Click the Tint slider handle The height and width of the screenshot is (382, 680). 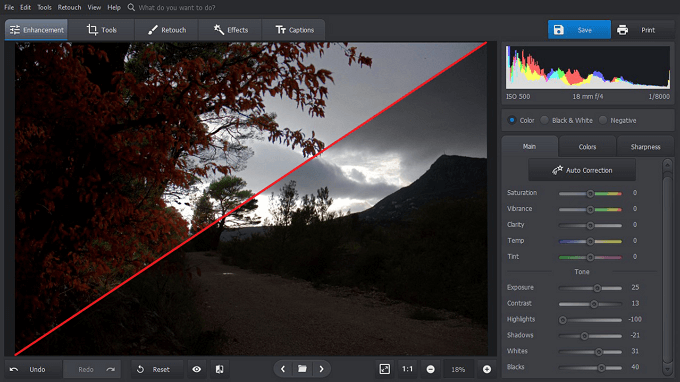point(590,257)
